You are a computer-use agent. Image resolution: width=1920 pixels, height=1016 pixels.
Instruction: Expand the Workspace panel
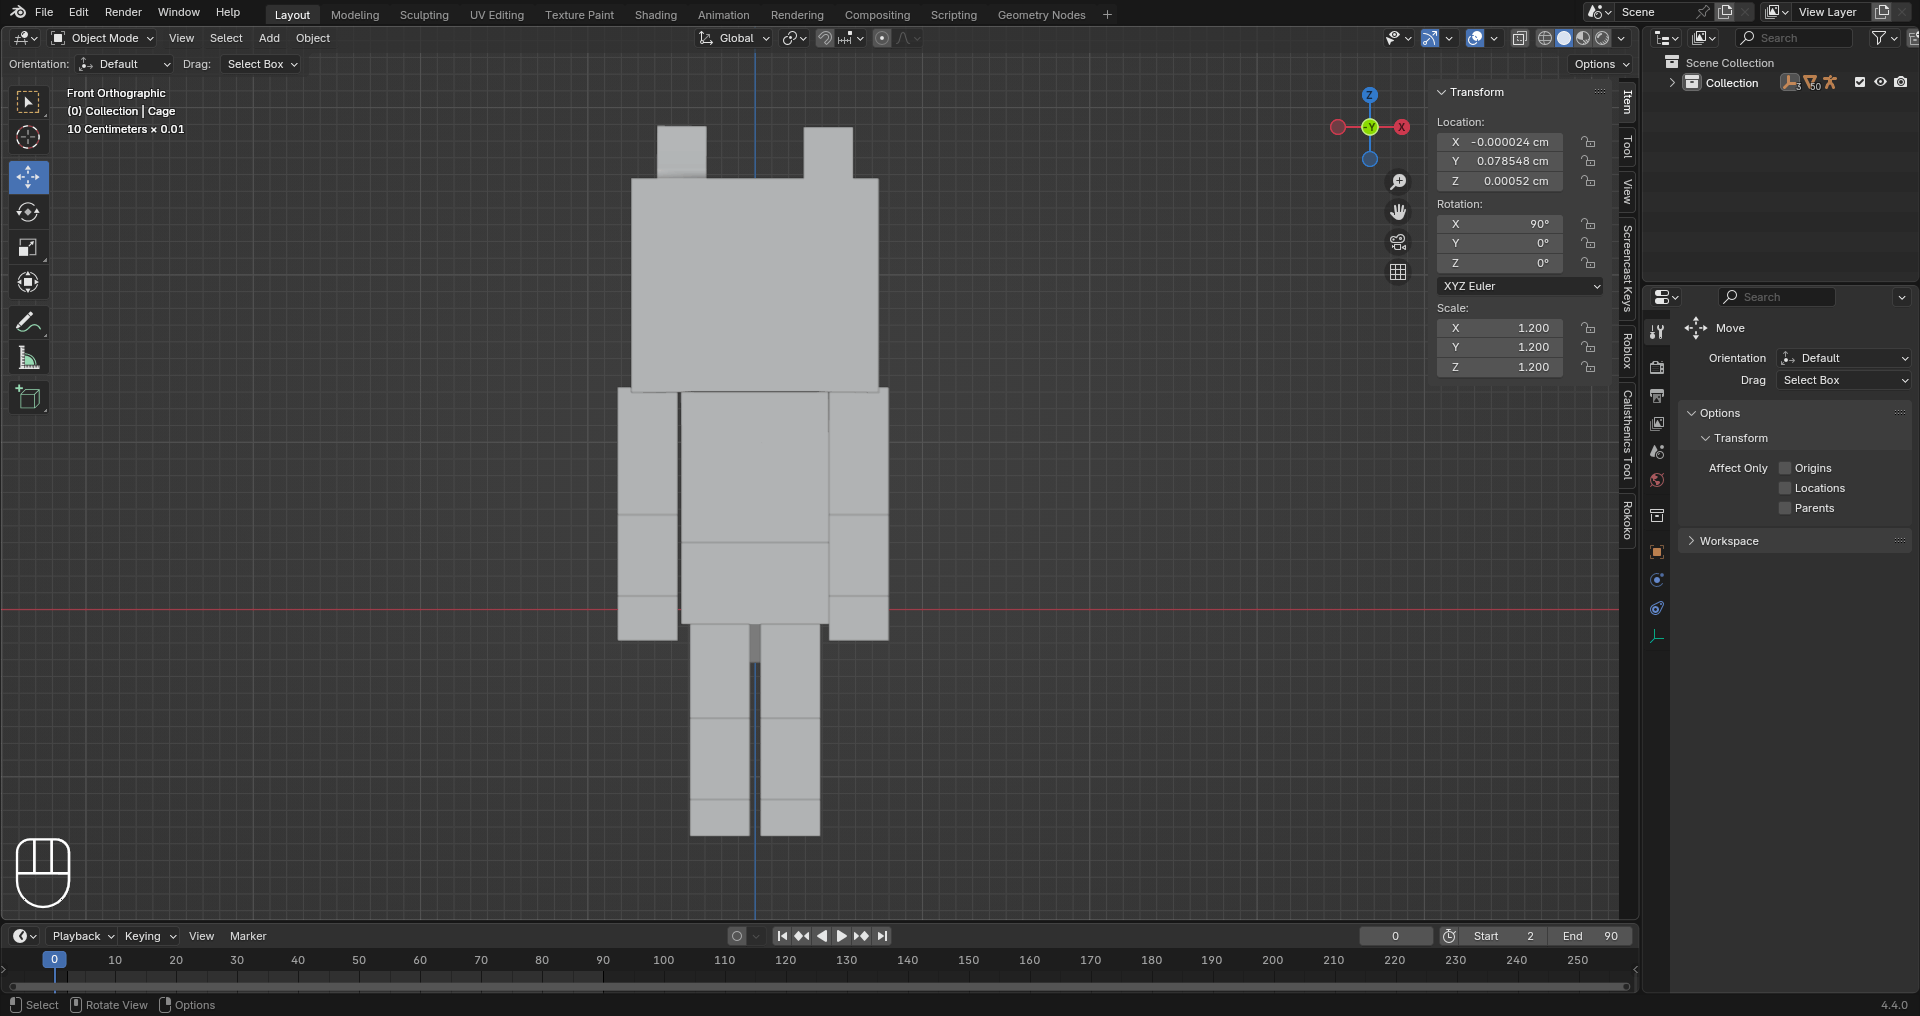(1729, 541)
